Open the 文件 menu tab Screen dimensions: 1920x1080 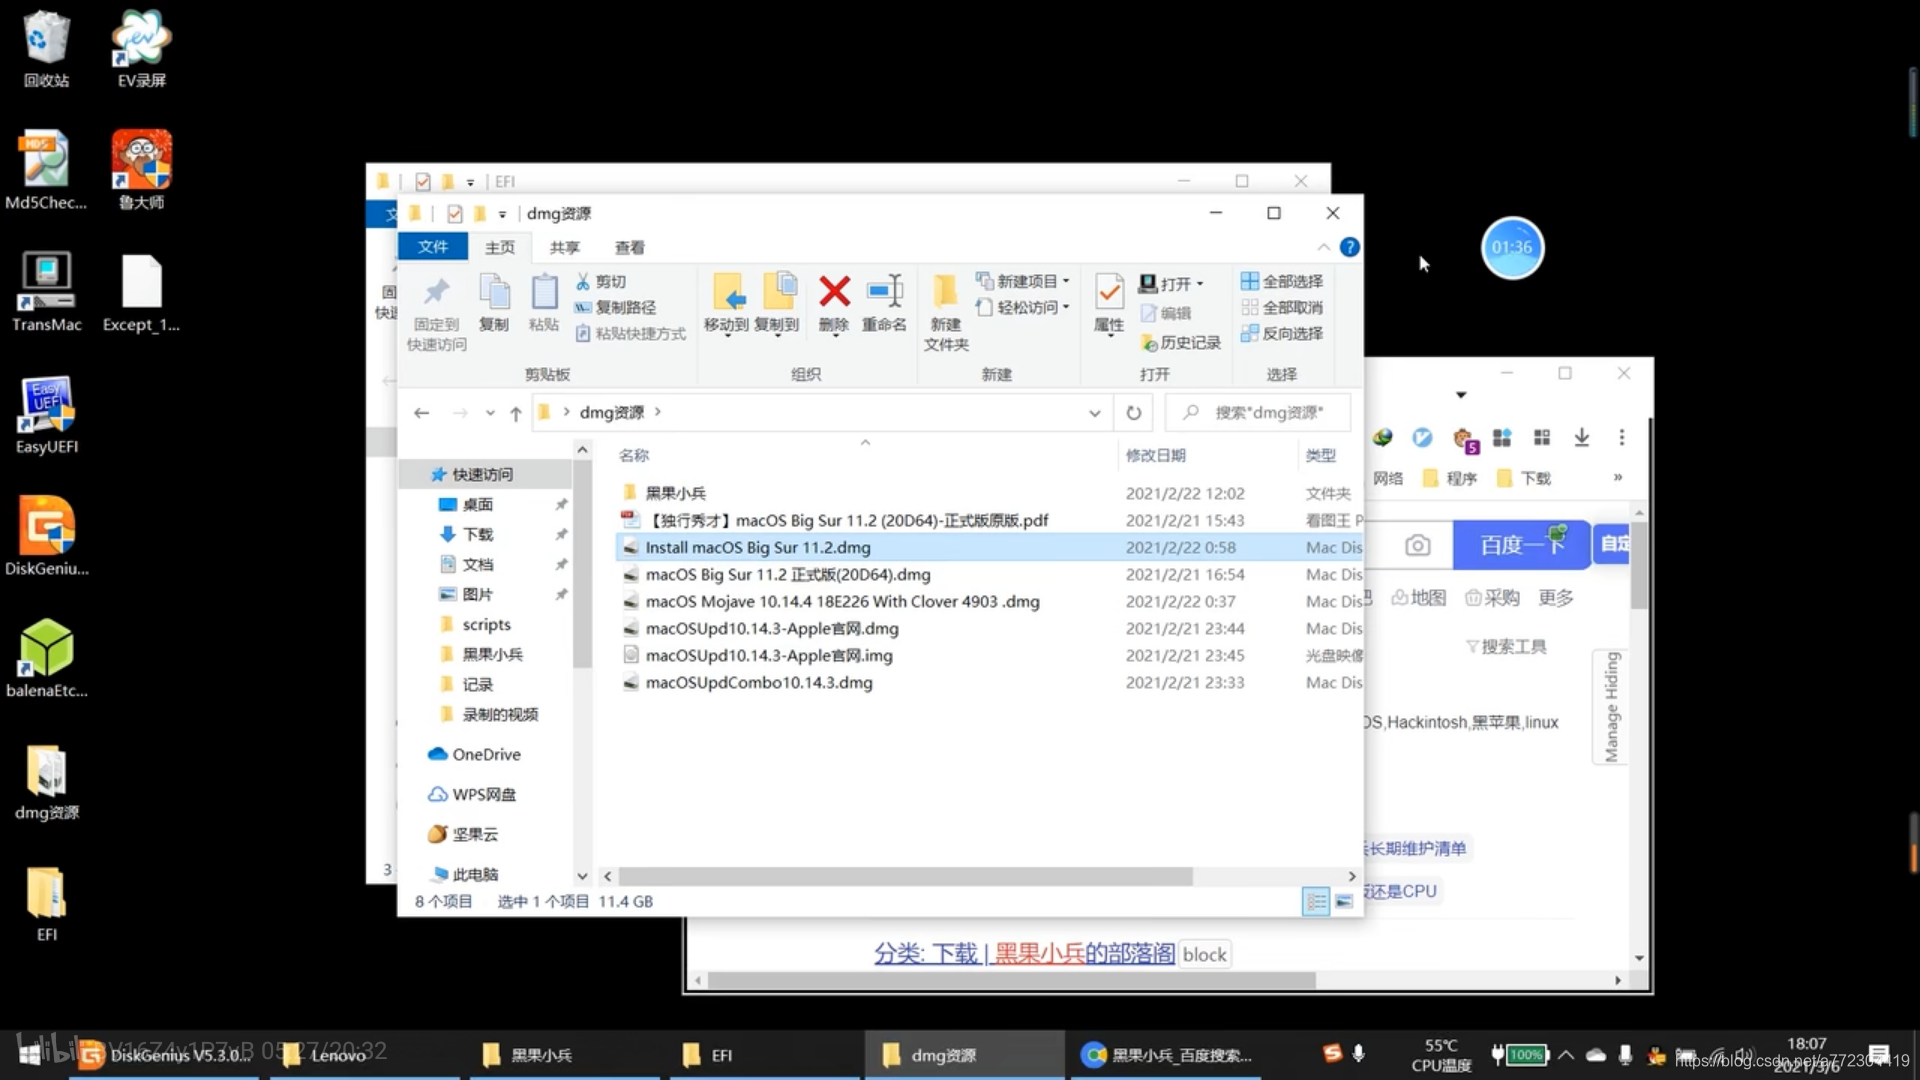click(x=433, y=247)
